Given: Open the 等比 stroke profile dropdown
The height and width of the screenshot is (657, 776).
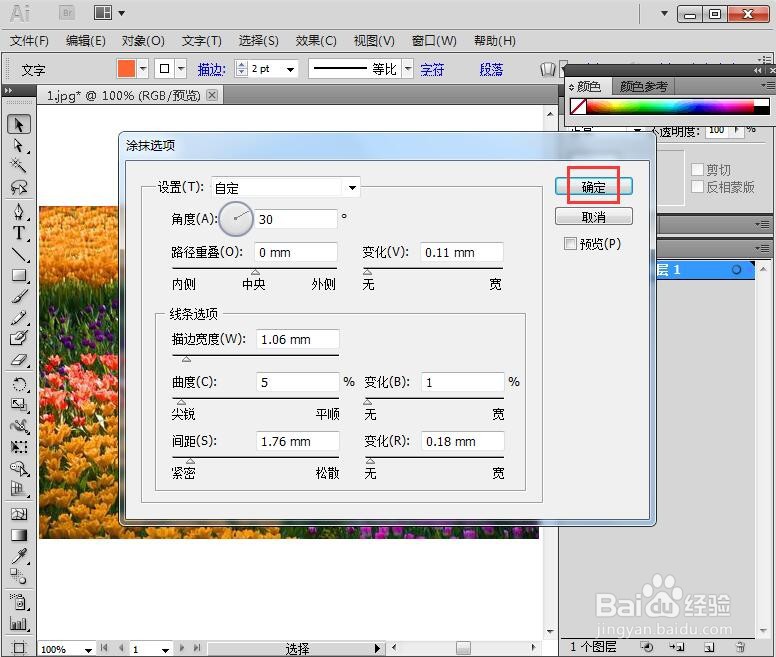Looking at the screenshot, I should pyautogui.click(x=408, y=69).
